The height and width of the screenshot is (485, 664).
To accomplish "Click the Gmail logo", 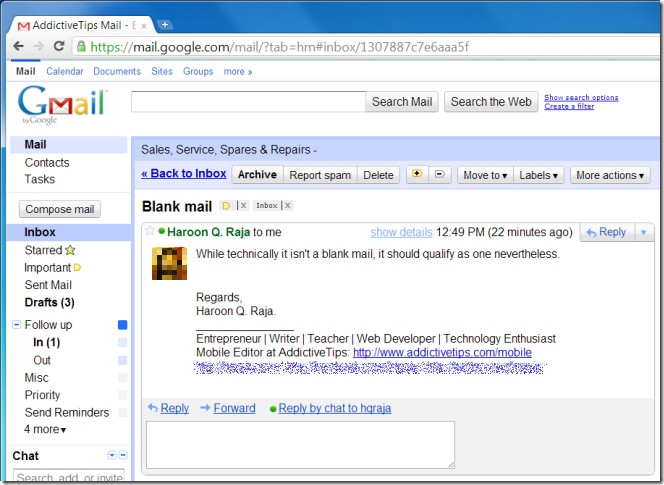I will tap(62, 104).
